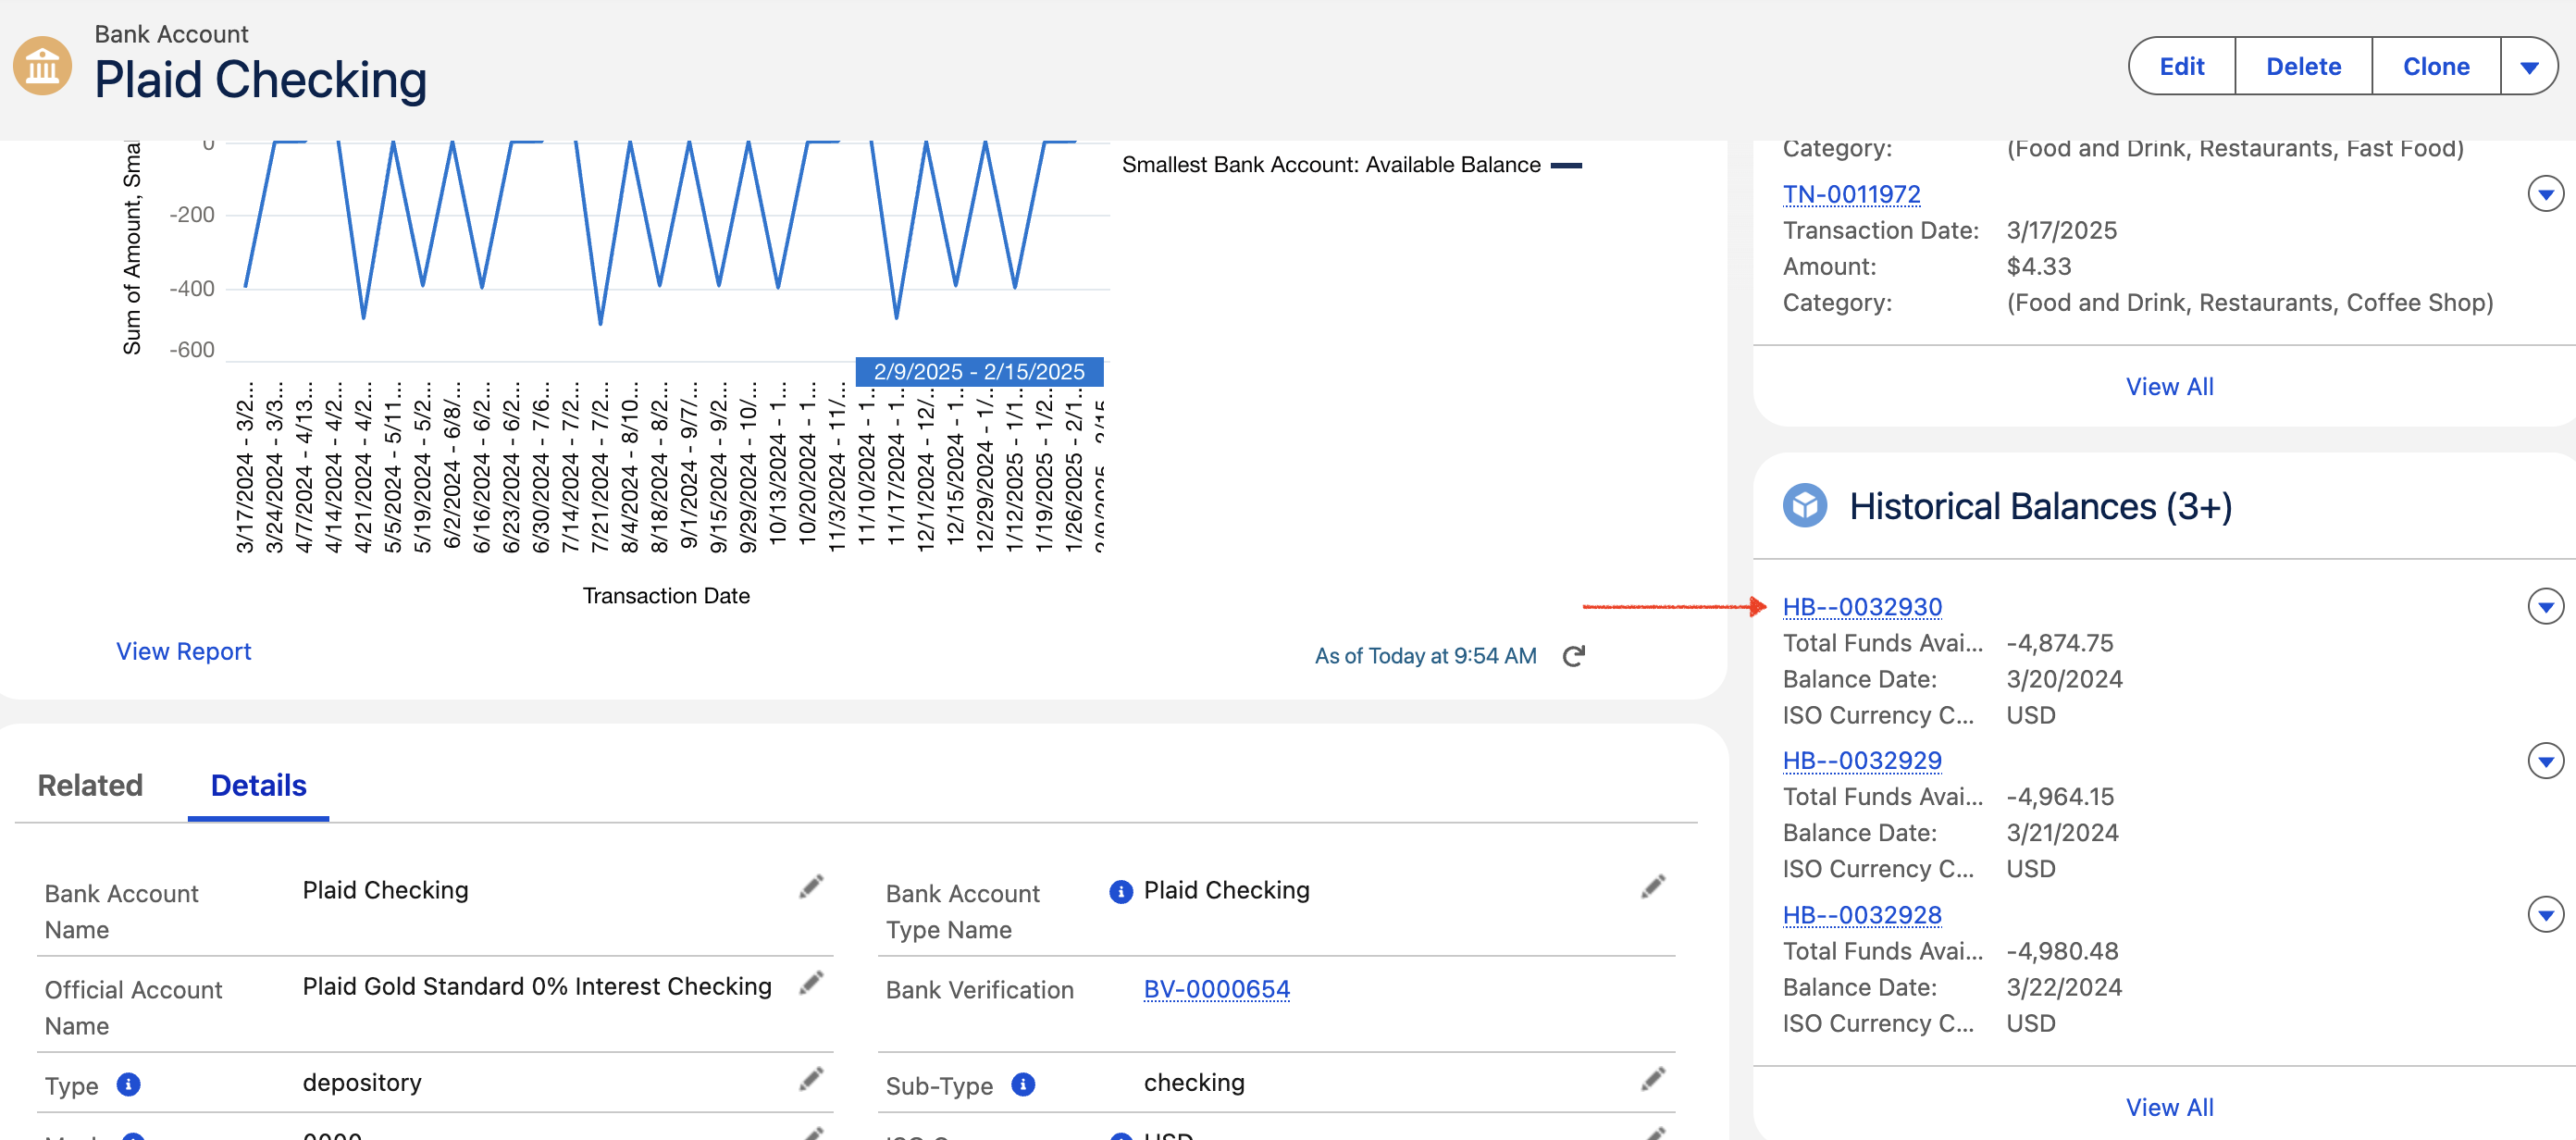Open actions menu for HB--0032930
Screen dimensions: 2576x1140
[x=2545, y=606]
